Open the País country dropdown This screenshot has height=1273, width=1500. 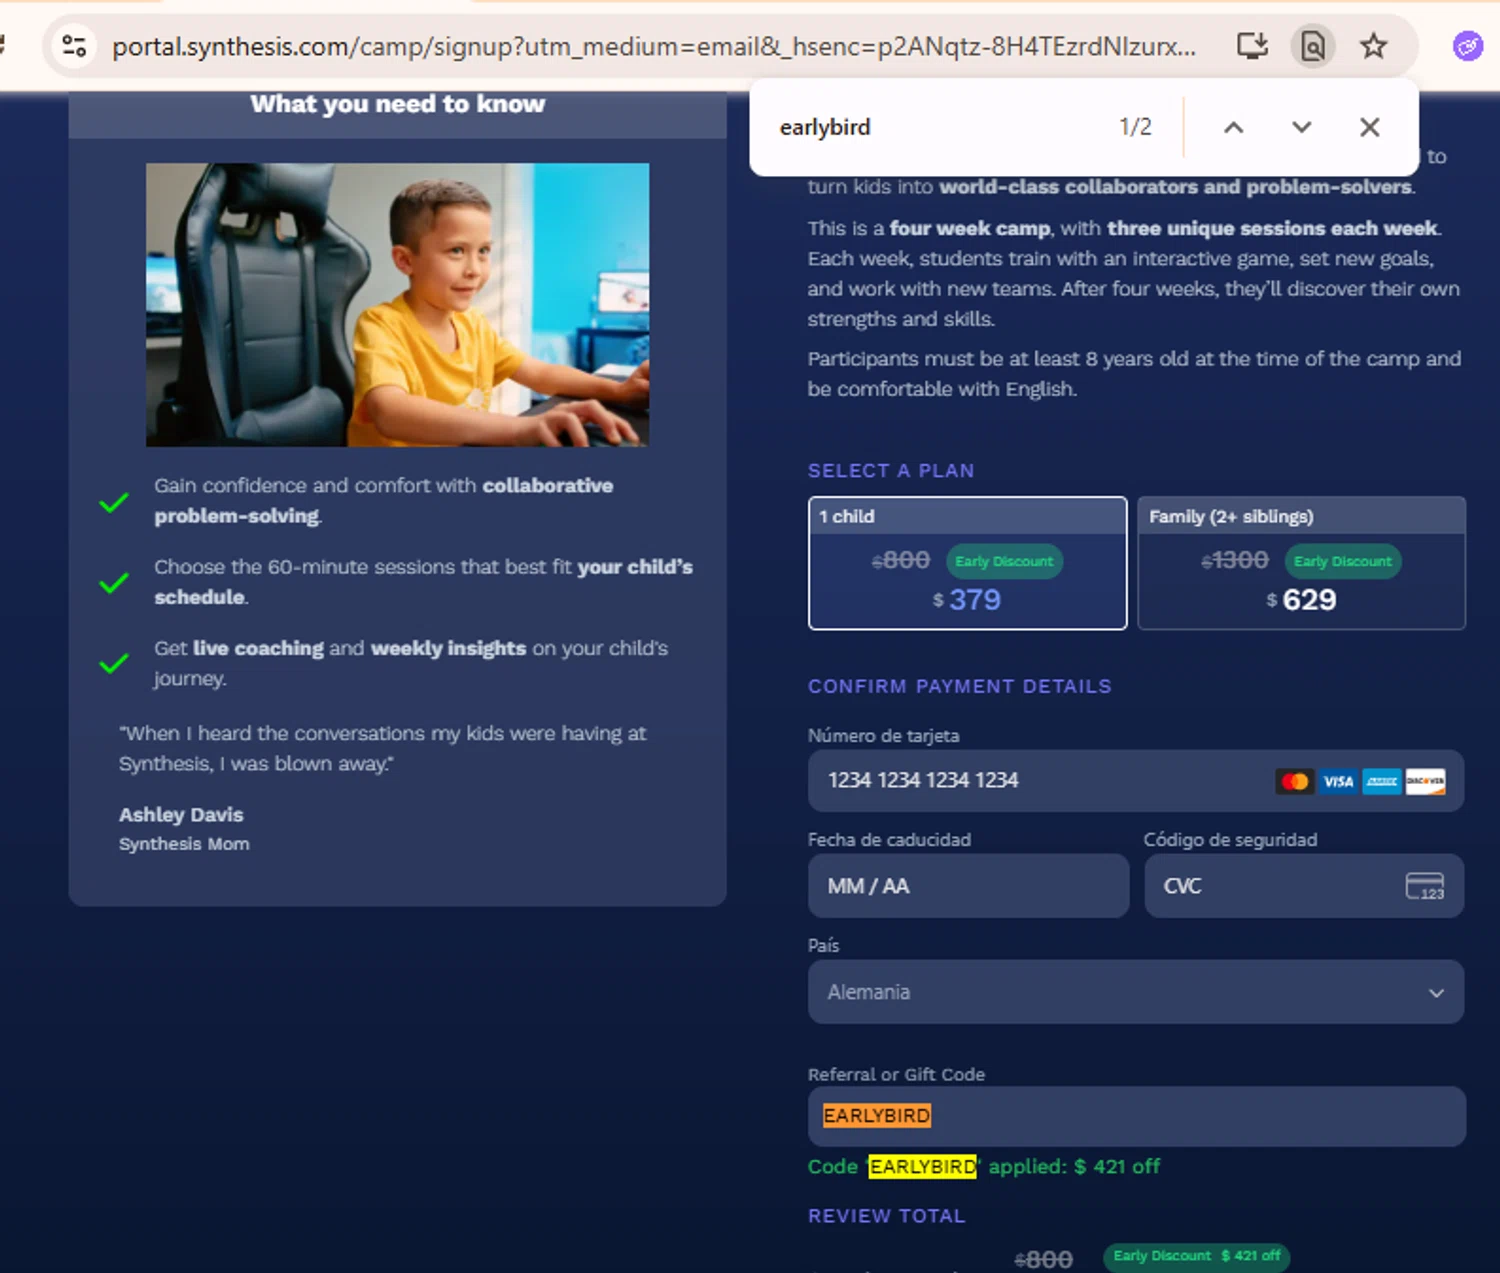click(1136, 992)
